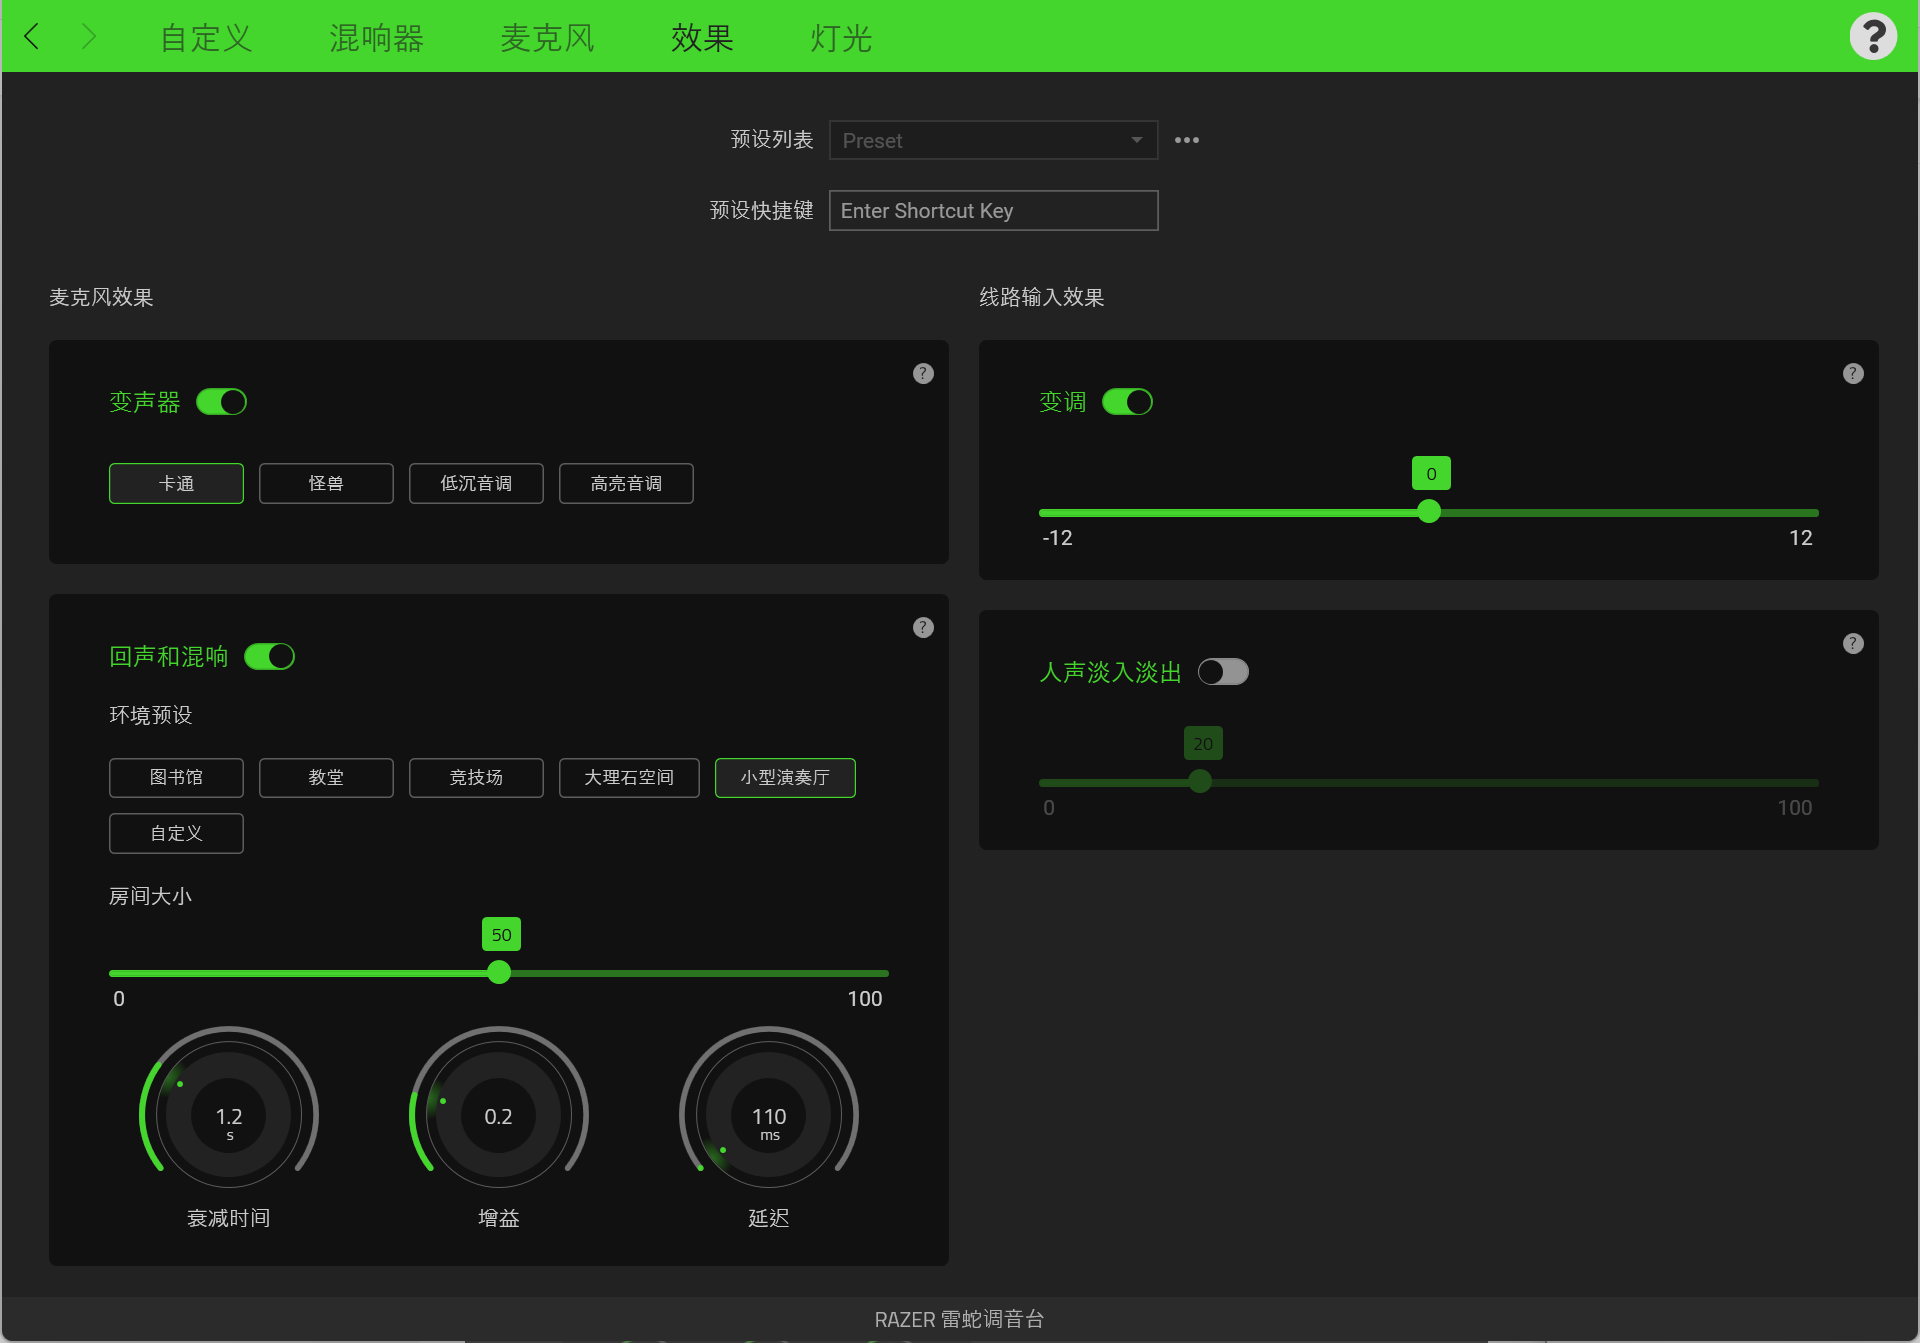Click the help icon in 回声和混响 panel
This screenshot has height=1343, width=1920.
coord(923,627)
